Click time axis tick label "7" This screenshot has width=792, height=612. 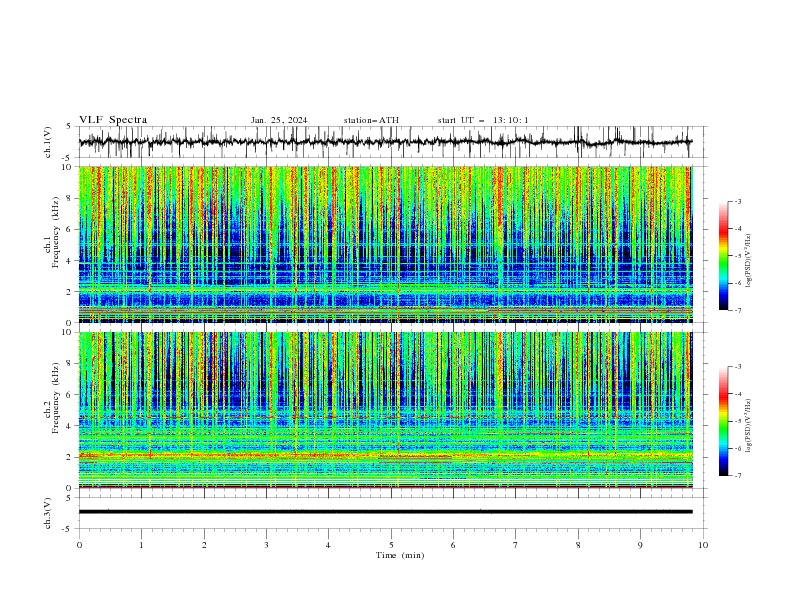(x=516, y=545)
